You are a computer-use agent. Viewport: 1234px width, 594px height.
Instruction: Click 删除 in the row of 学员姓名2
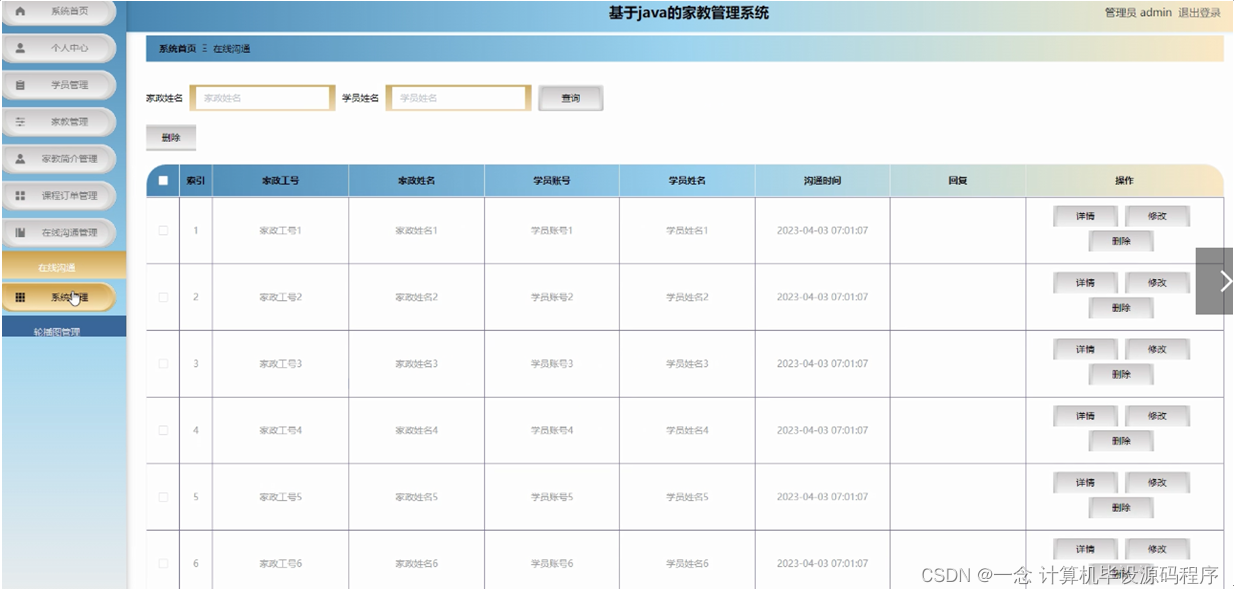[x=1121, y=308]
